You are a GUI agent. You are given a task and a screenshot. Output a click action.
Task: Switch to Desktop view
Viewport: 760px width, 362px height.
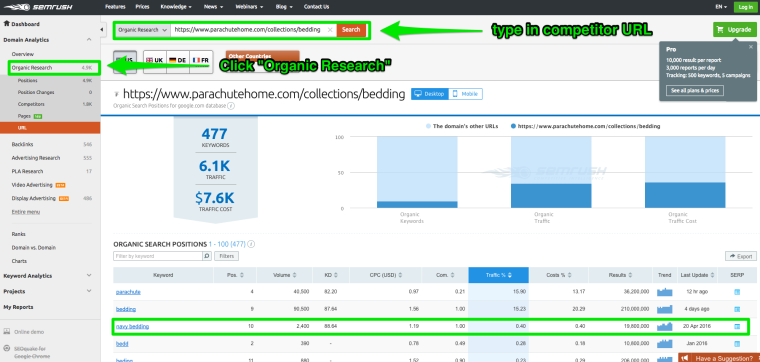[429, 94]
